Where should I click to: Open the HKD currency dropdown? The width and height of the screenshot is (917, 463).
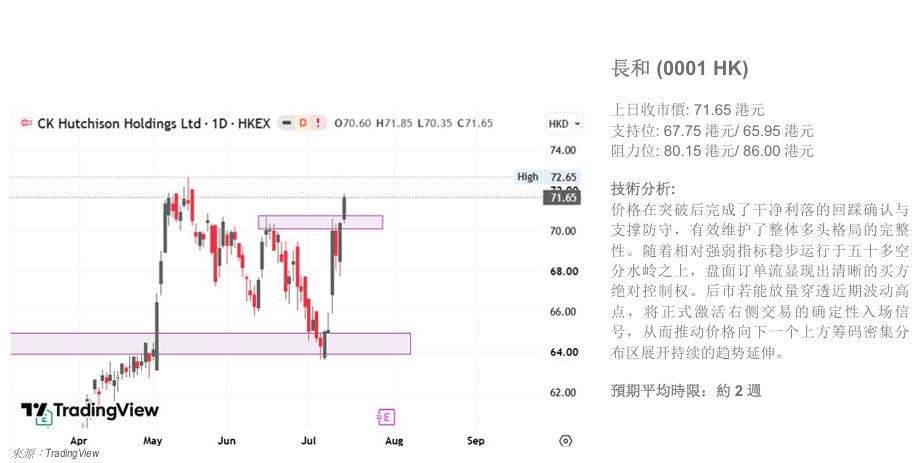564,124
